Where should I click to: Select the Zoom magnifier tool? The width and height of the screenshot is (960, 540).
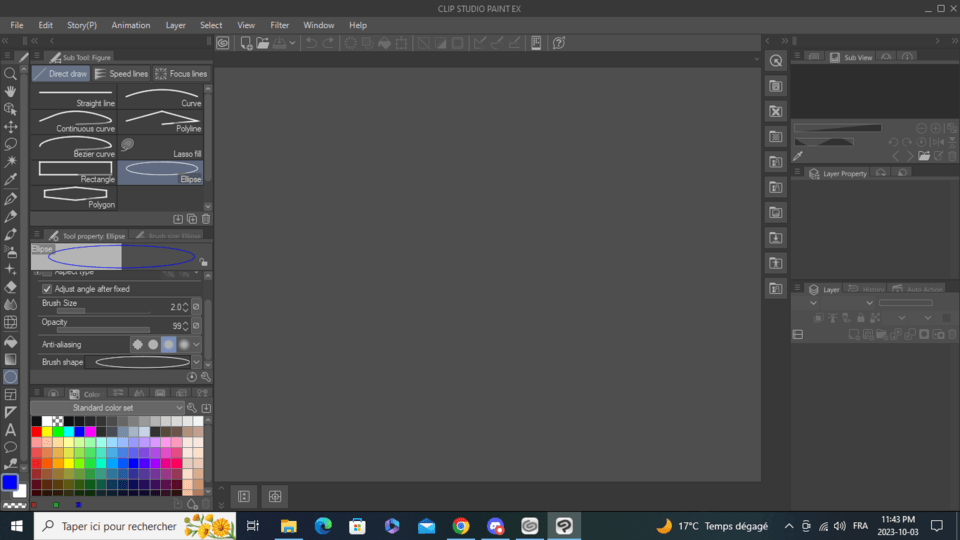pyautogui.click(x=10, y=74)
